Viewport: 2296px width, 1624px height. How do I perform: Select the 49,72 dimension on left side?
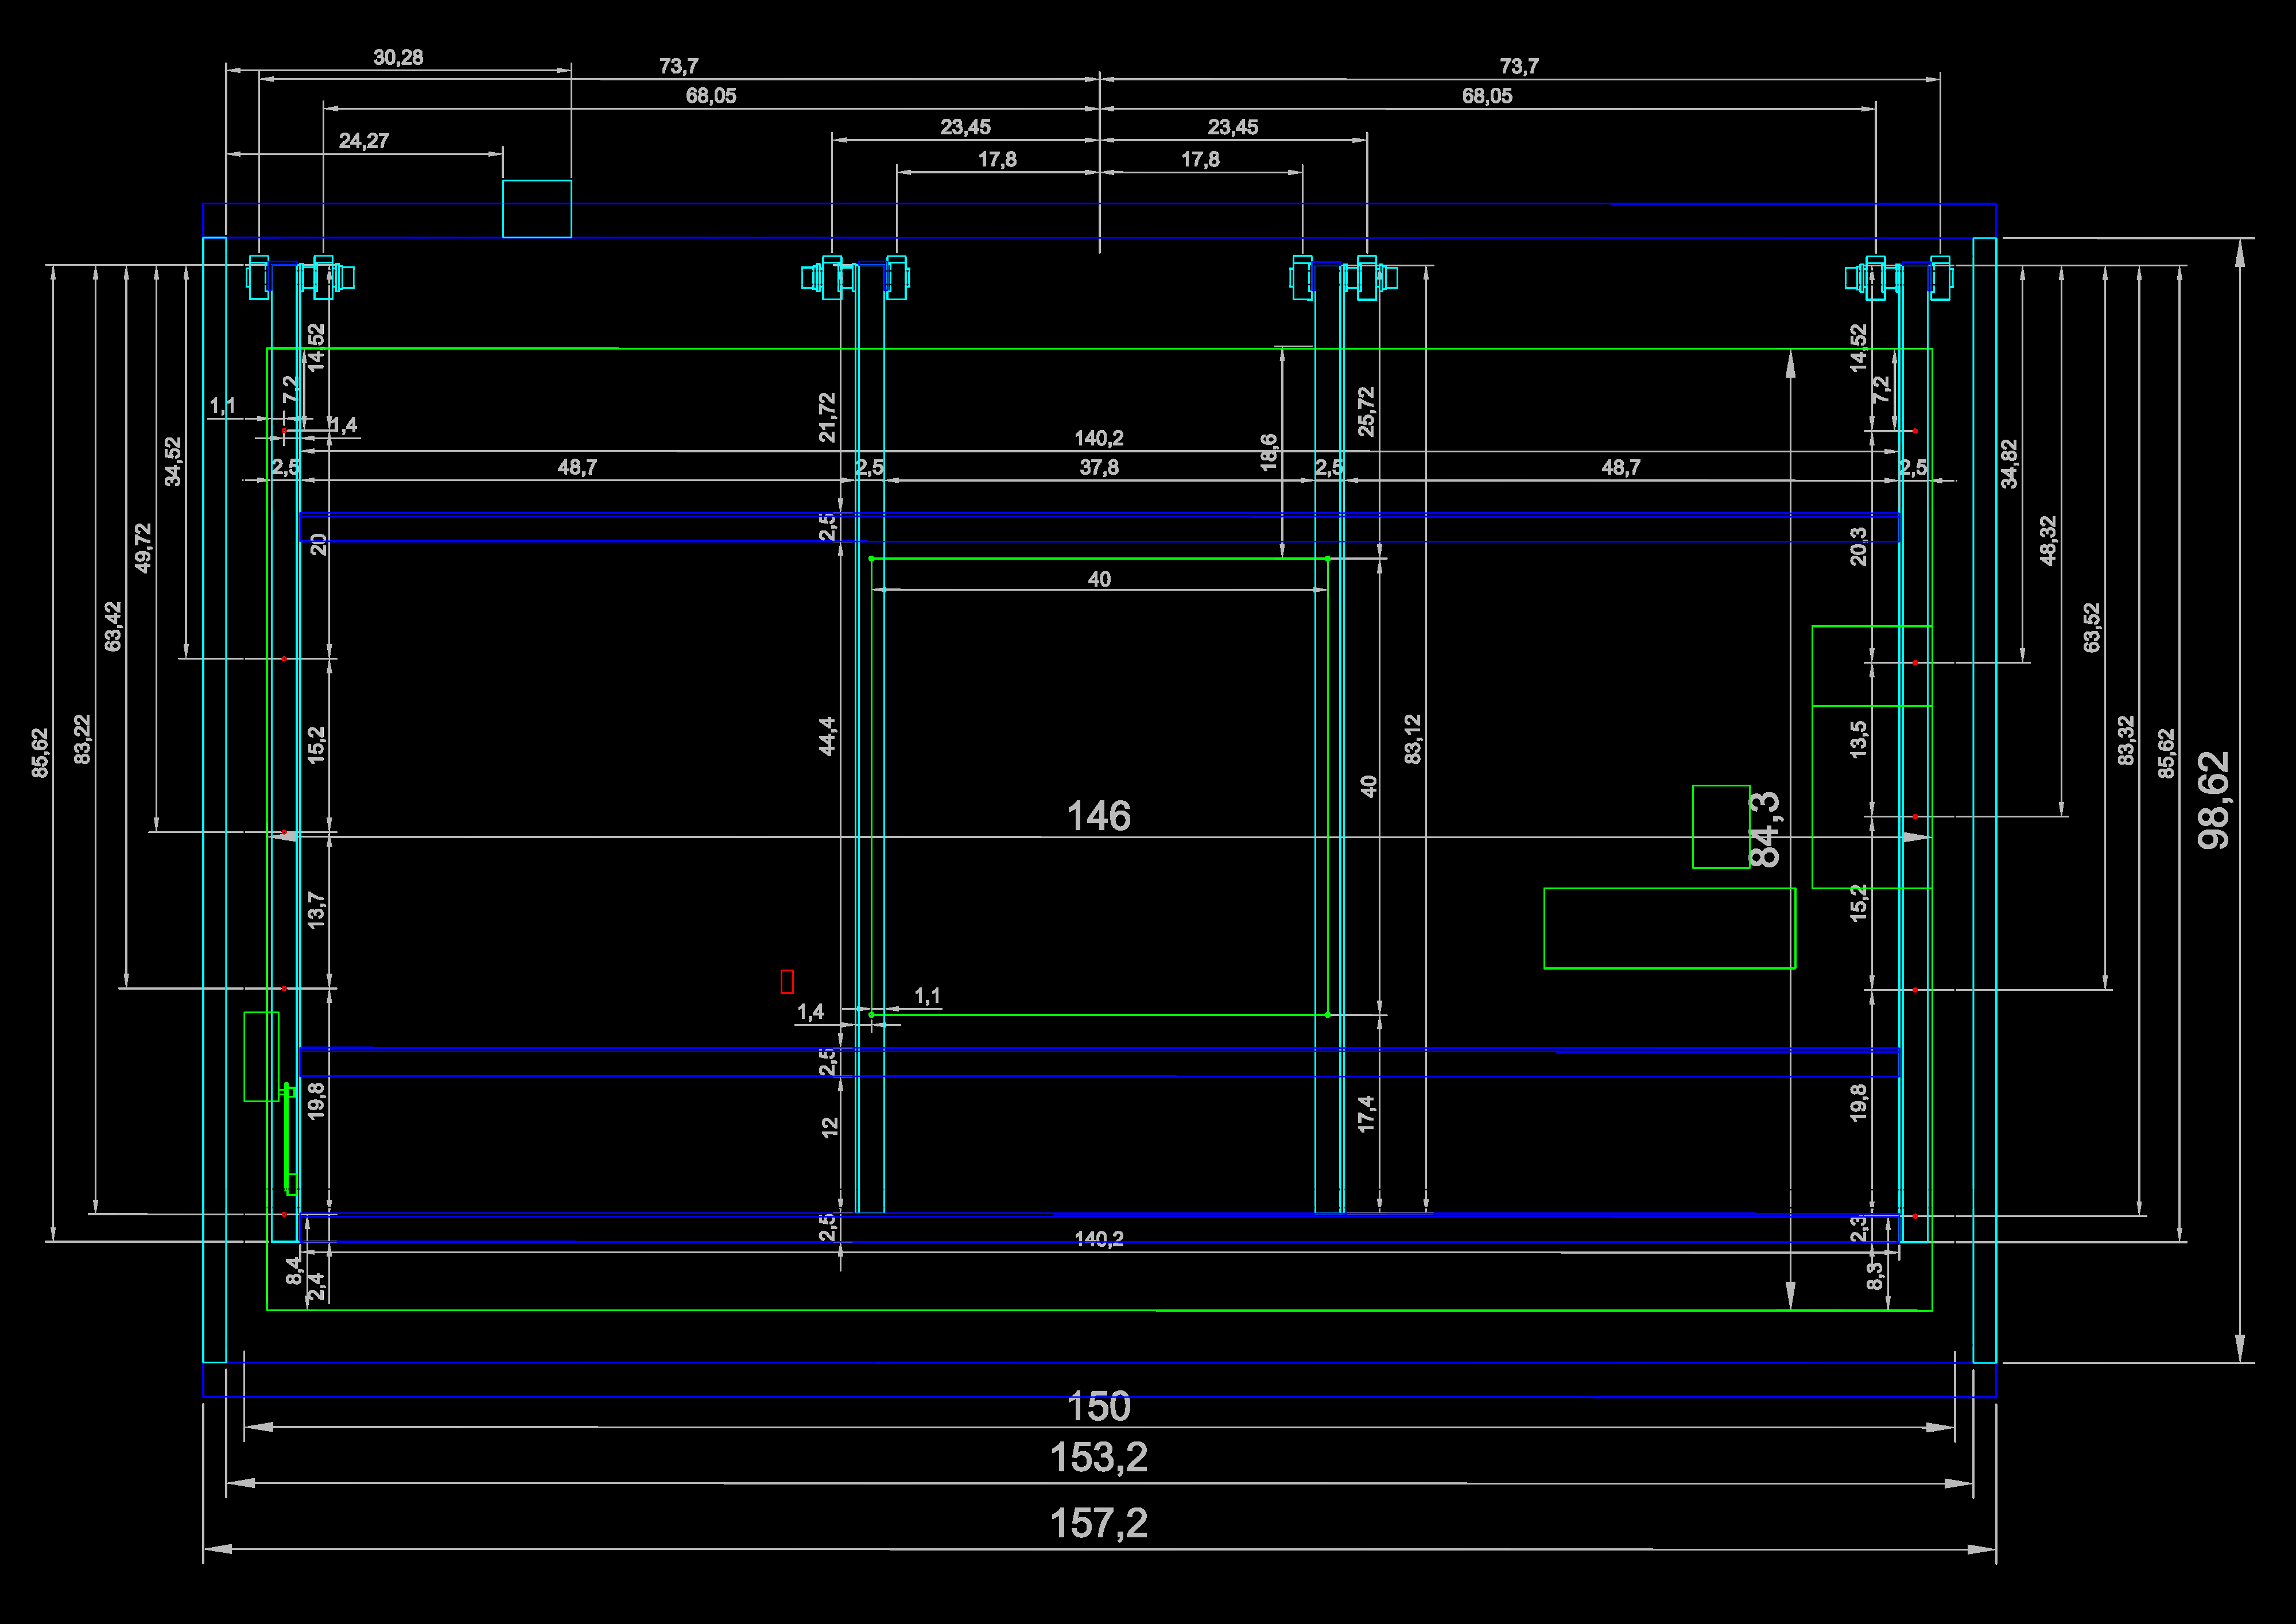[x=143, y=548]
